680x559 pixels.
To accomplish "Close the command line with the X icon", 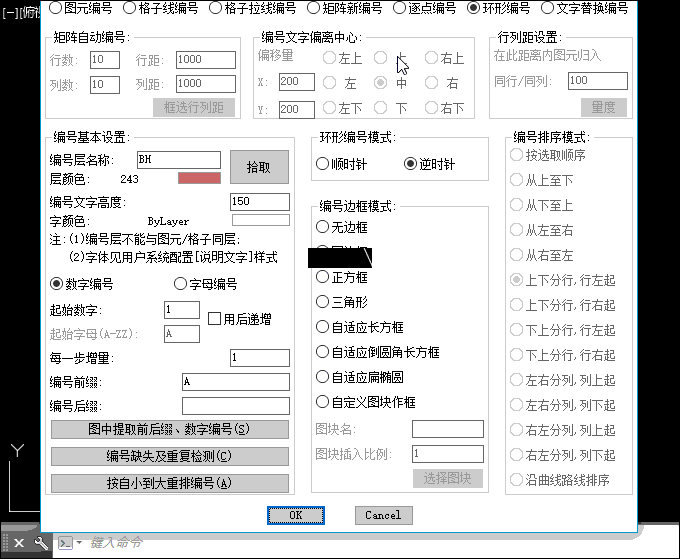I will [18, 543].
